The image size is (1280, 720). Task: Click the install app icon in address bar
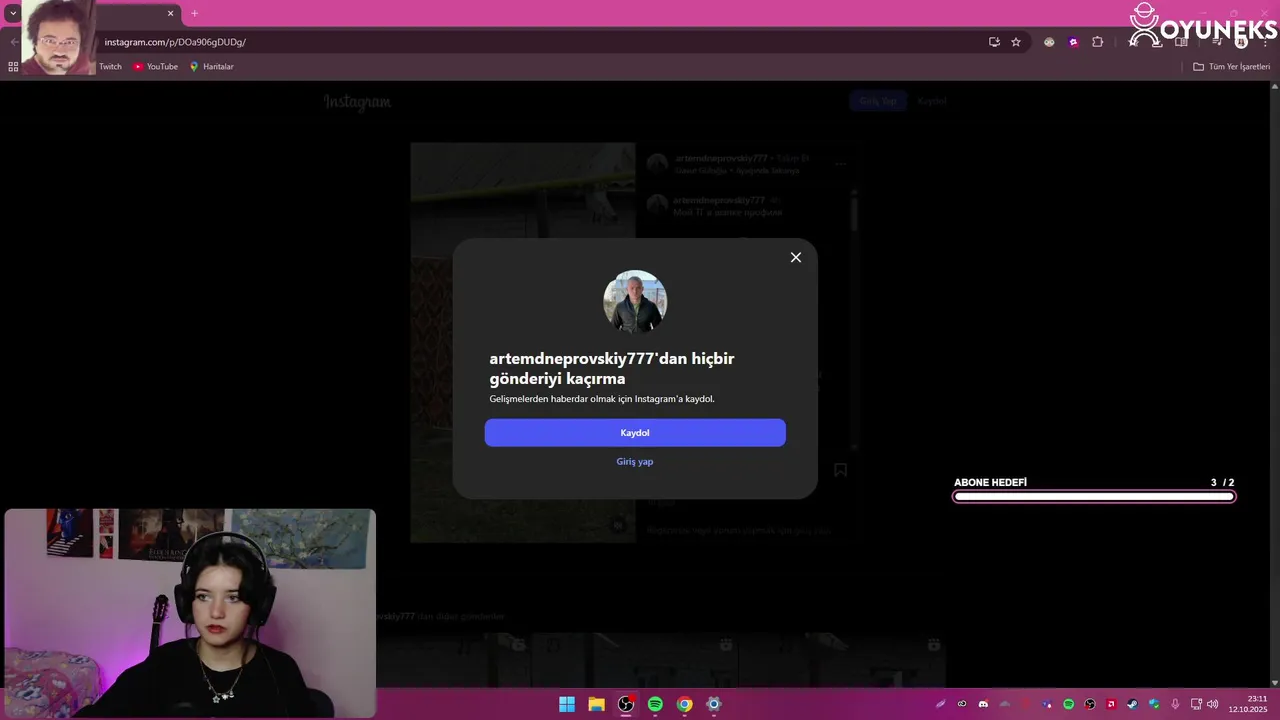pos(994,42)
